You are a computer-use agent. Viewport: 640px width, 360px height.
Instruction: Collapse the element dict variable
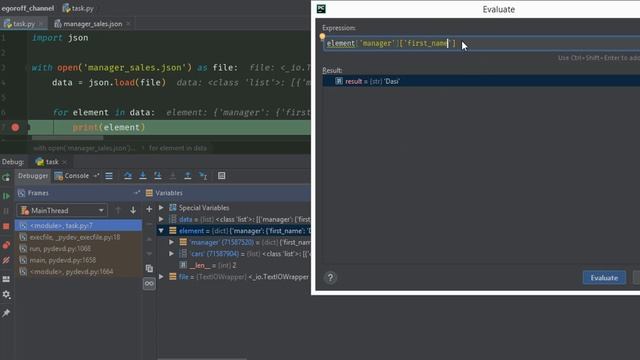pos(161,231)
